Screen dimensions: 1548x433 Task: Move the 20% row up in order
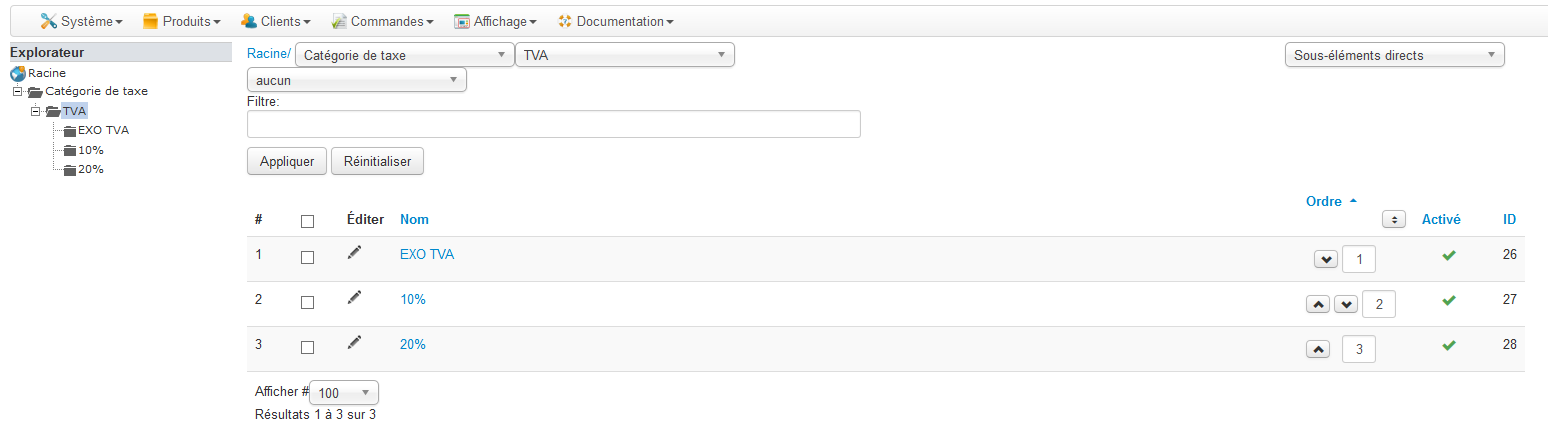1318,349
